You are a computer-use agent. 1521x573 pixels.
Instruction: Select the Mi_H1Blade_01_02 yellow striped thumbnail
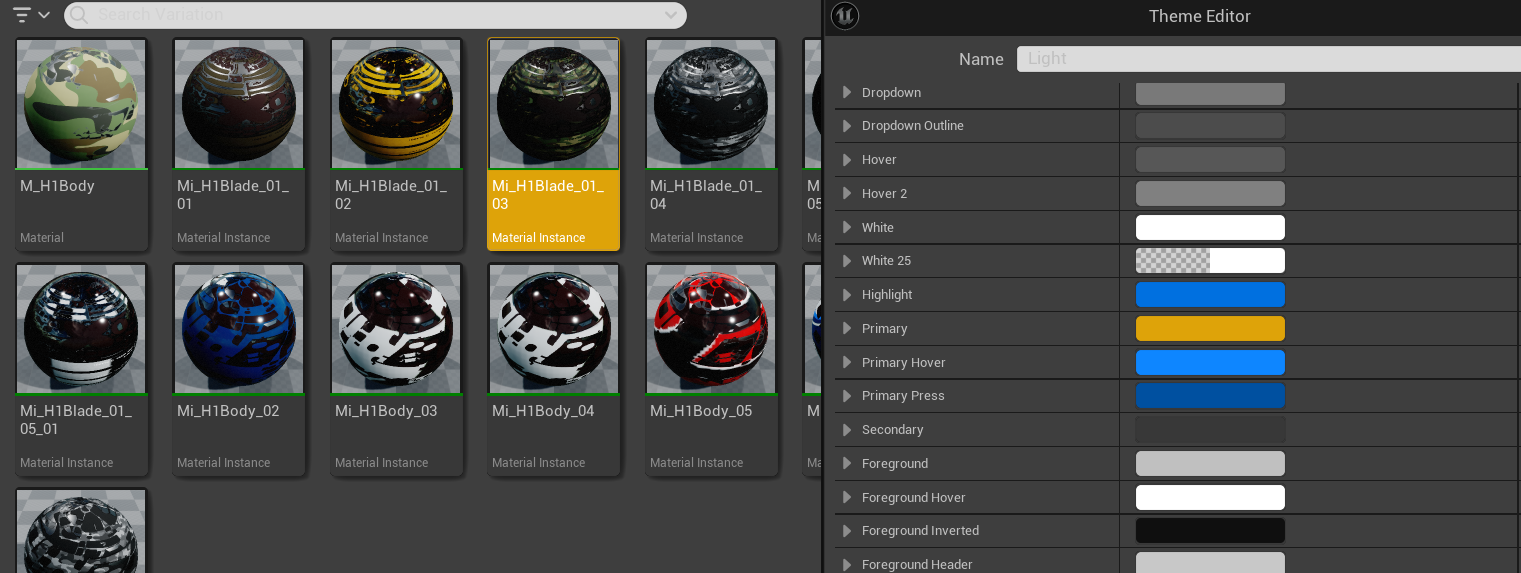(396, 104)
